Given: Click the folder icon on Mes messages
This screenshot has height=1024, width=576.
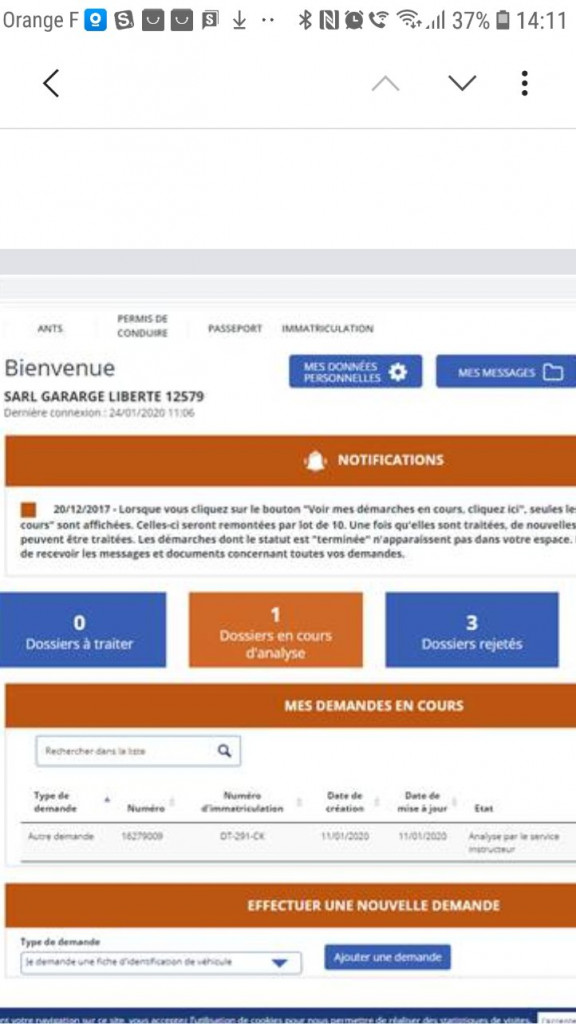Looking at the screenshot, I should (x=553, y=372).
